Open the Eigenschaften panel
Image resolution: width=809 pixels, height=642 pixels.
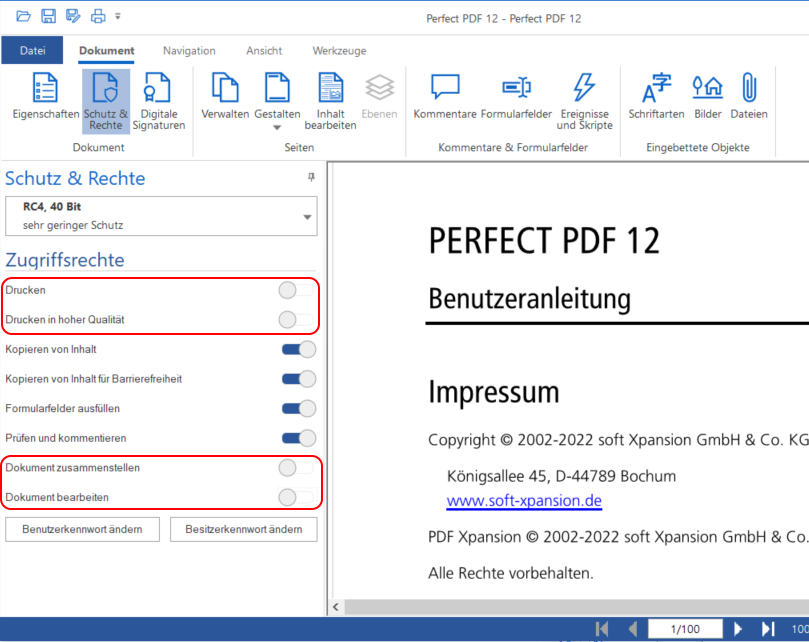click(x=45, y=97)
